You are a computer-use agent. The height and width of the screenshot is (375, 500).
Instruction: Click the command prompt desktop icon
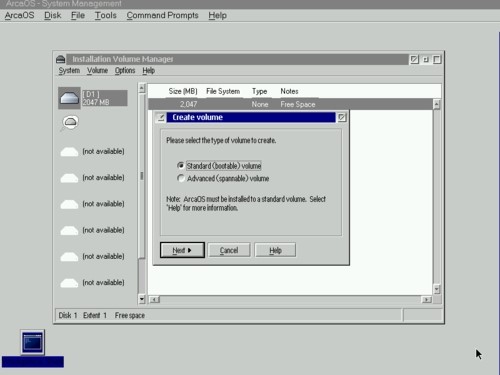click(32, 342)
